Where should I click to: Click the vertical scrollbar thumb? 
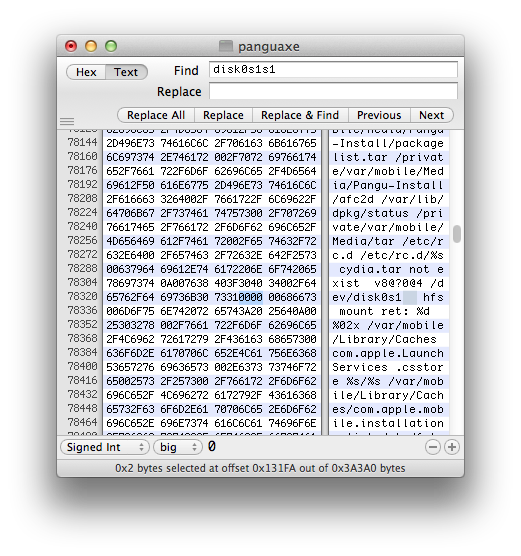pyautogui.click(x=457, y=234)
